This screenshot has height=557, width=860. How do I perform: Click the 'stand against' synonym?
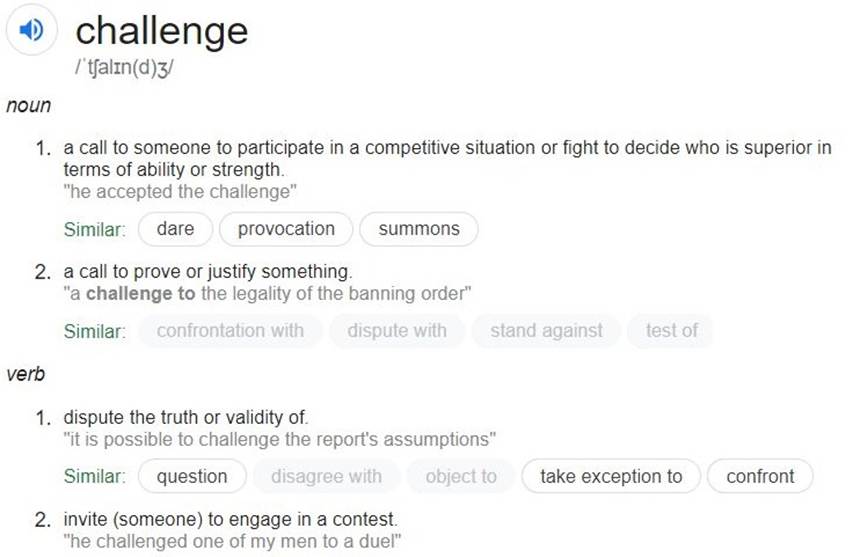(x=546, y=331)
